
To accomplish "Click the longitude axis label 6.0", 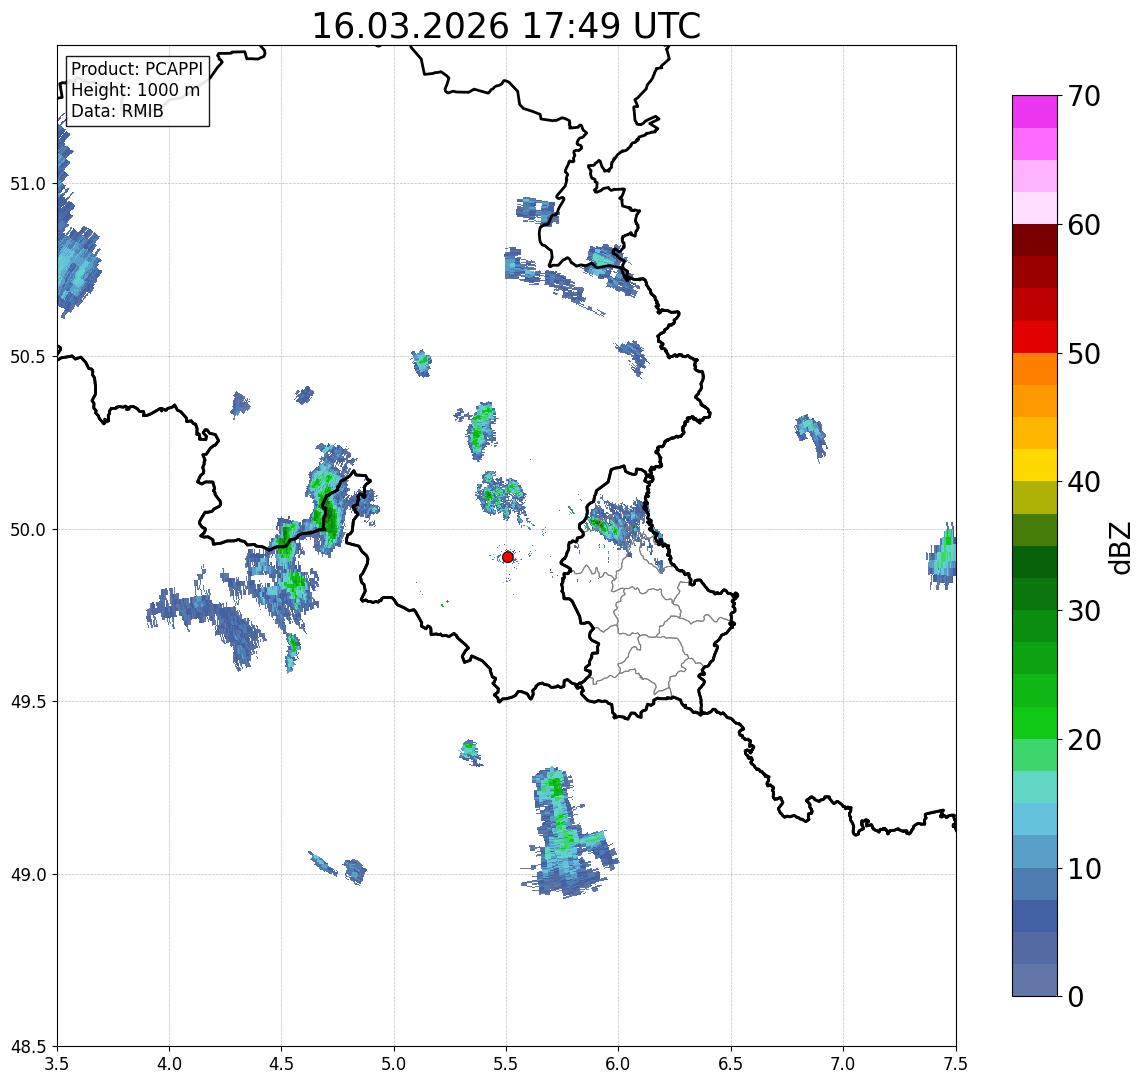I will coord(619,1063).
